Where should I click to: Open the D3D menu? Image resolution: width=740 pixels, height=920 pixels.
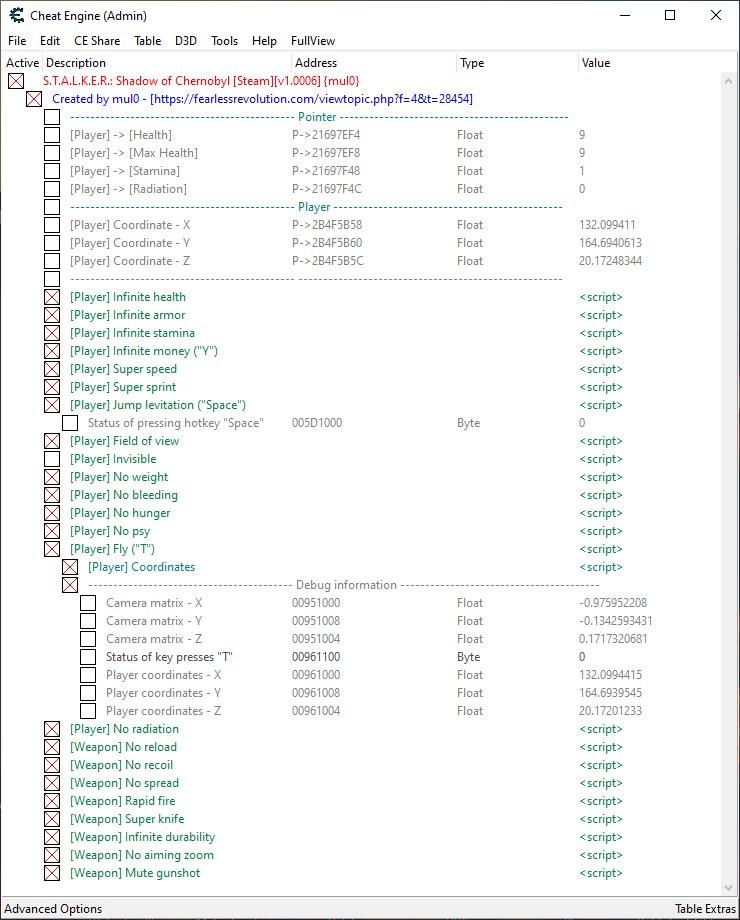(x=185, y=41)
